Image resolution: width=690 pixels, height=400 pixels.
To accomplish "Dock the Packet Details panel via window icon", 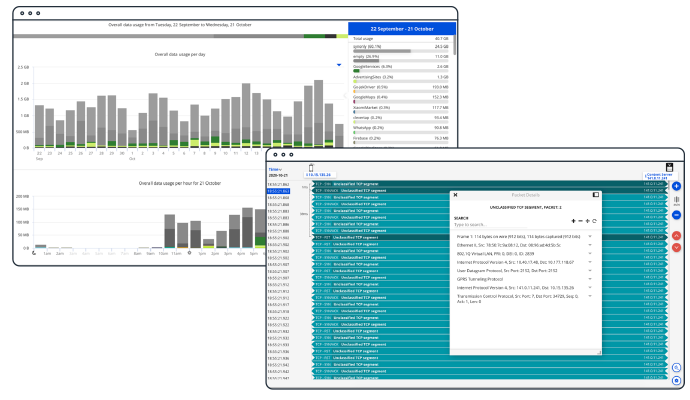I will pos(595,194).
